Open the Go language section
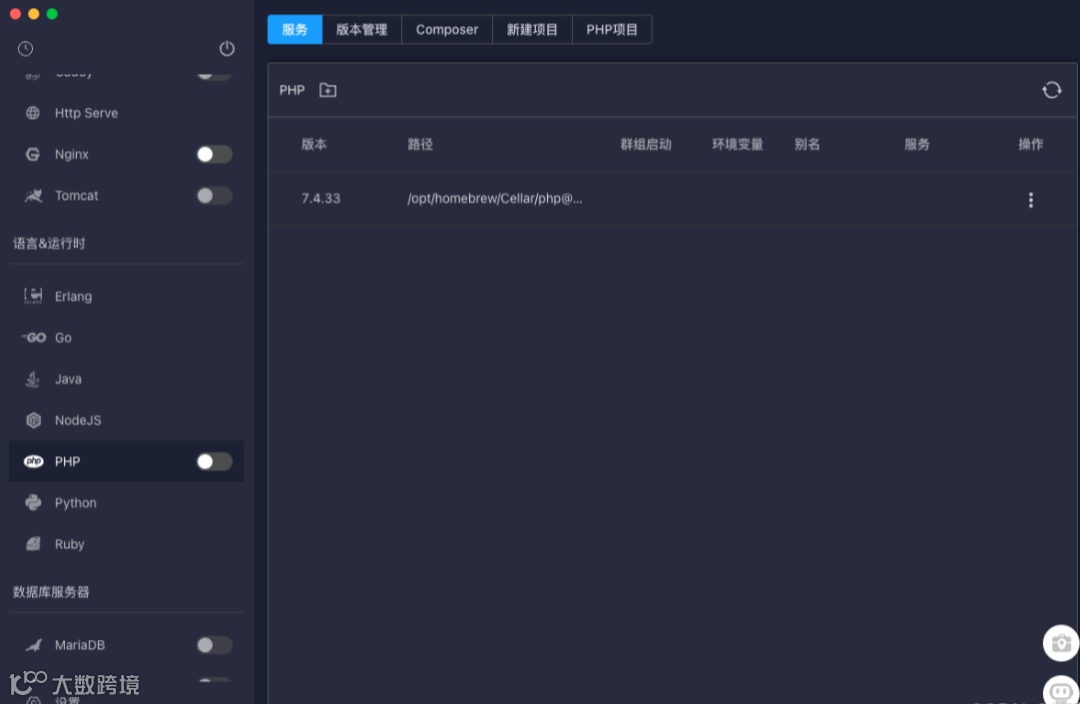Viewport: 1080px width, 704px height. tap(63, 337)
